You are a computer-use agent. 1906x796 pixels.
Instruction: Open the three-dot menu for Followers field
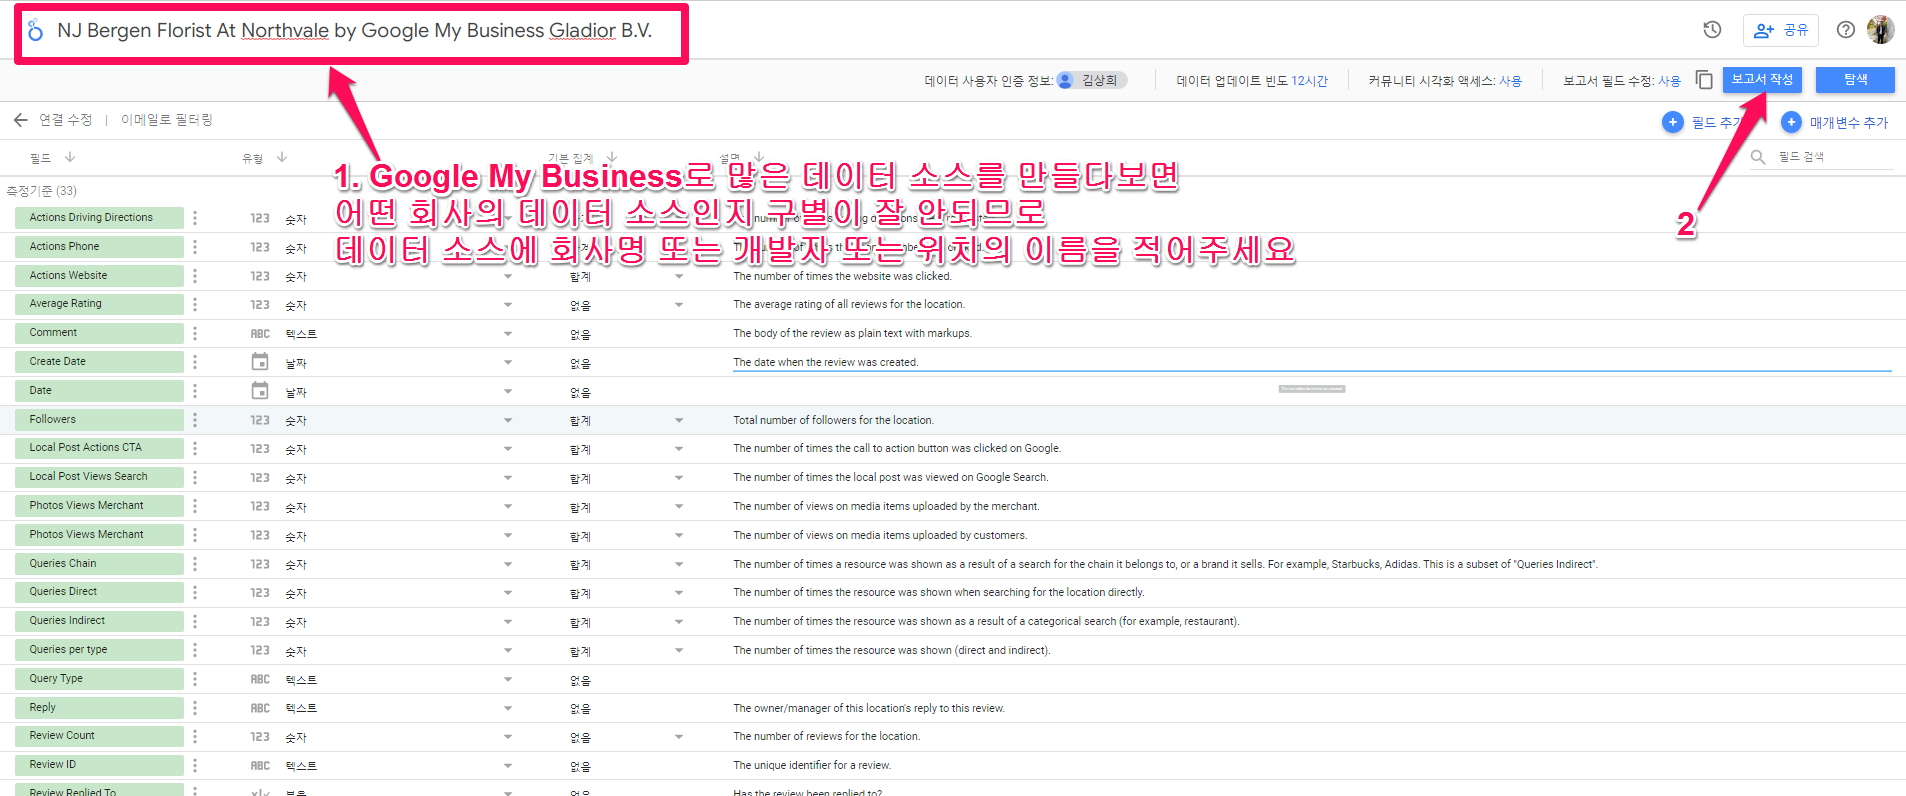click(x=195, y=420)
